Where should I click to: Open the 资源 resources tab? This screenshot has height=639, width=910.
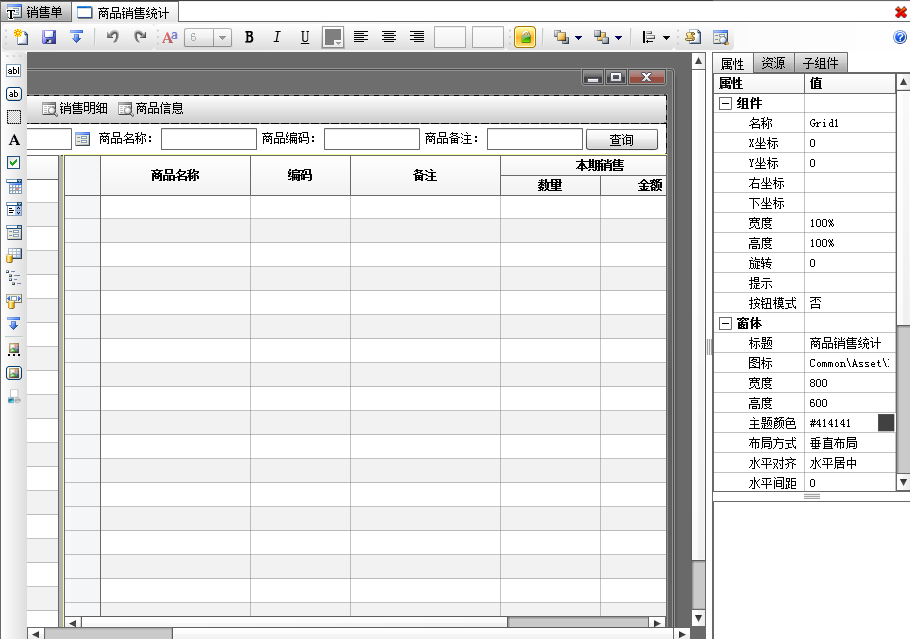[x=774, y=63]
